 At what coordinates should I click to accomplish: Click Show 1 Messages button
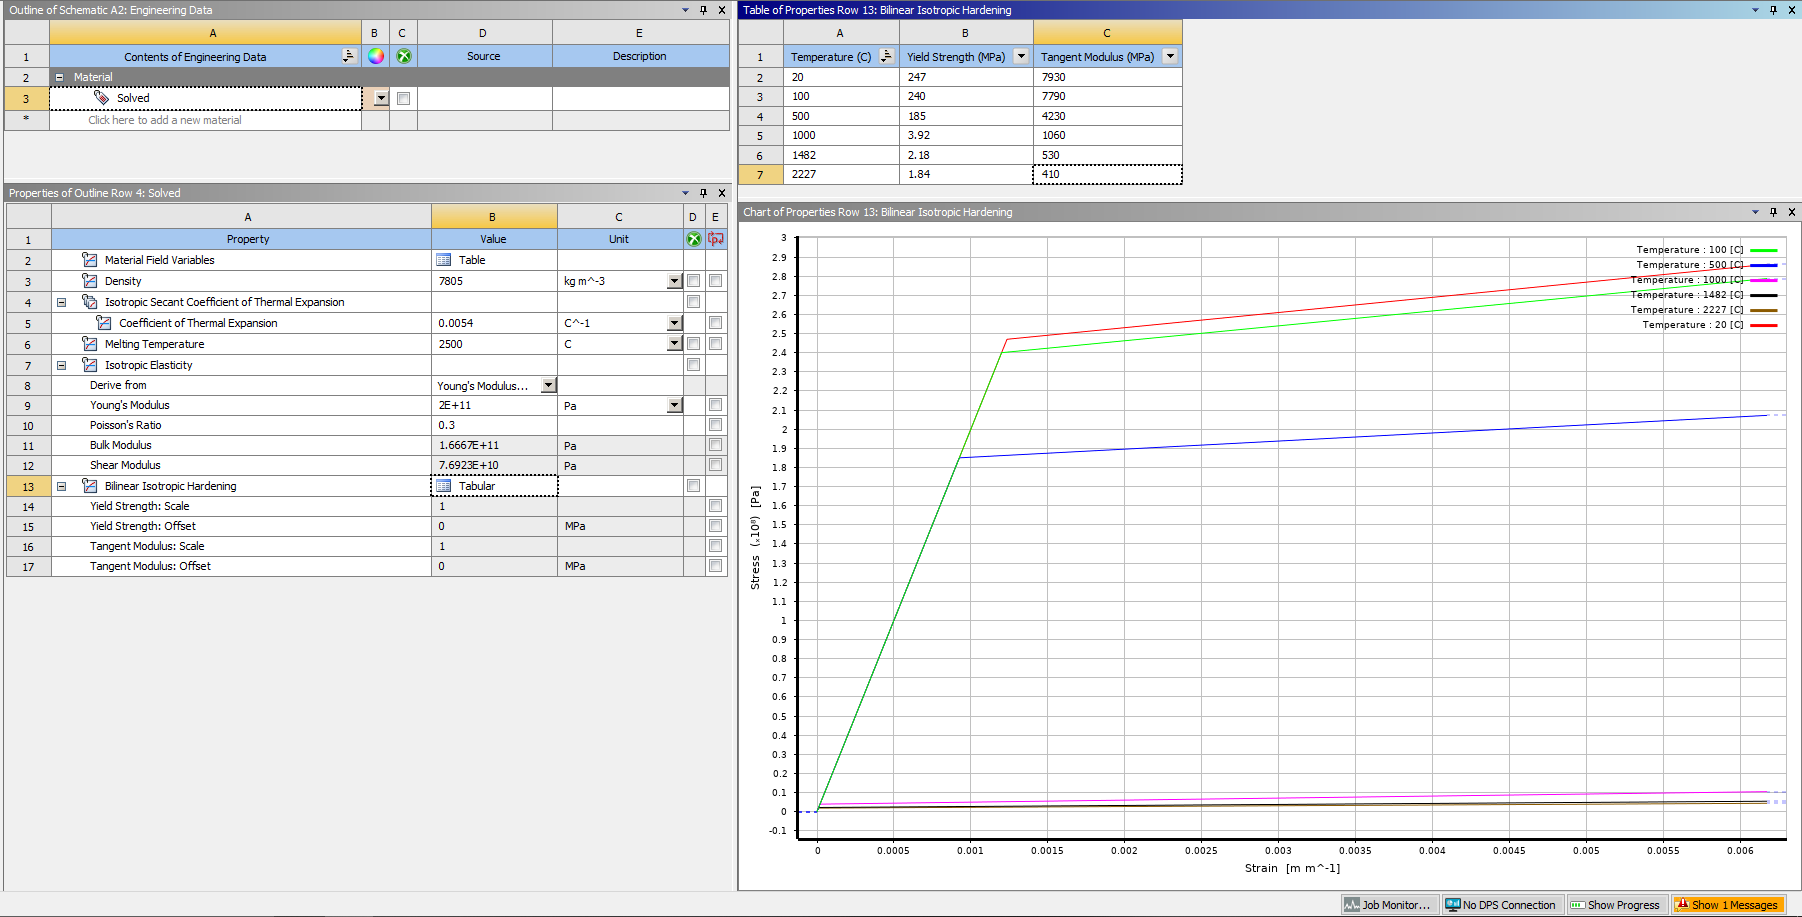(1728, 905)
